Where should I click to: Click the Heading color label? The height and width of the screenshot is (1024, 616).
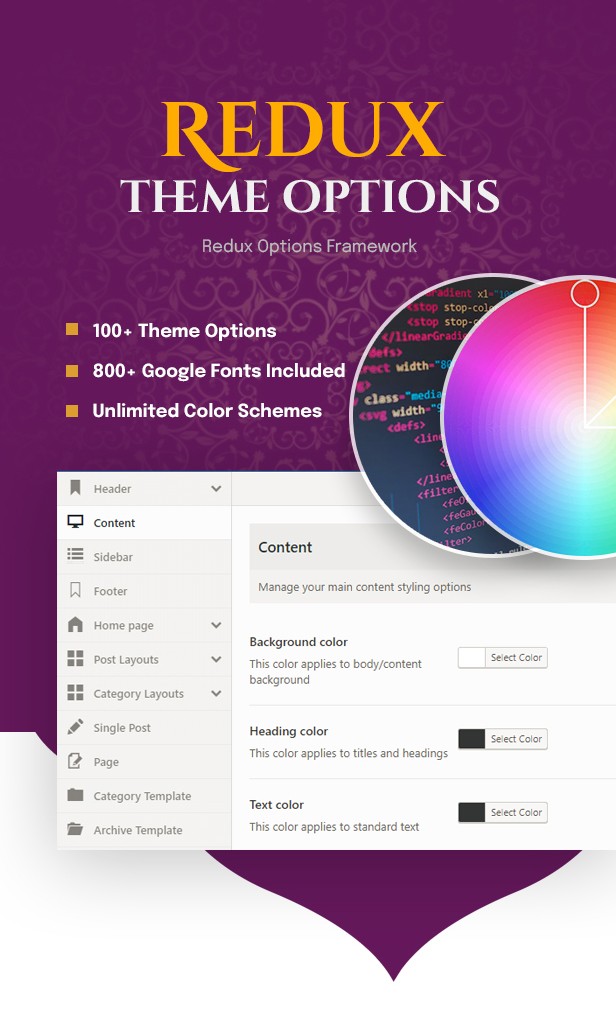[289, 731]
